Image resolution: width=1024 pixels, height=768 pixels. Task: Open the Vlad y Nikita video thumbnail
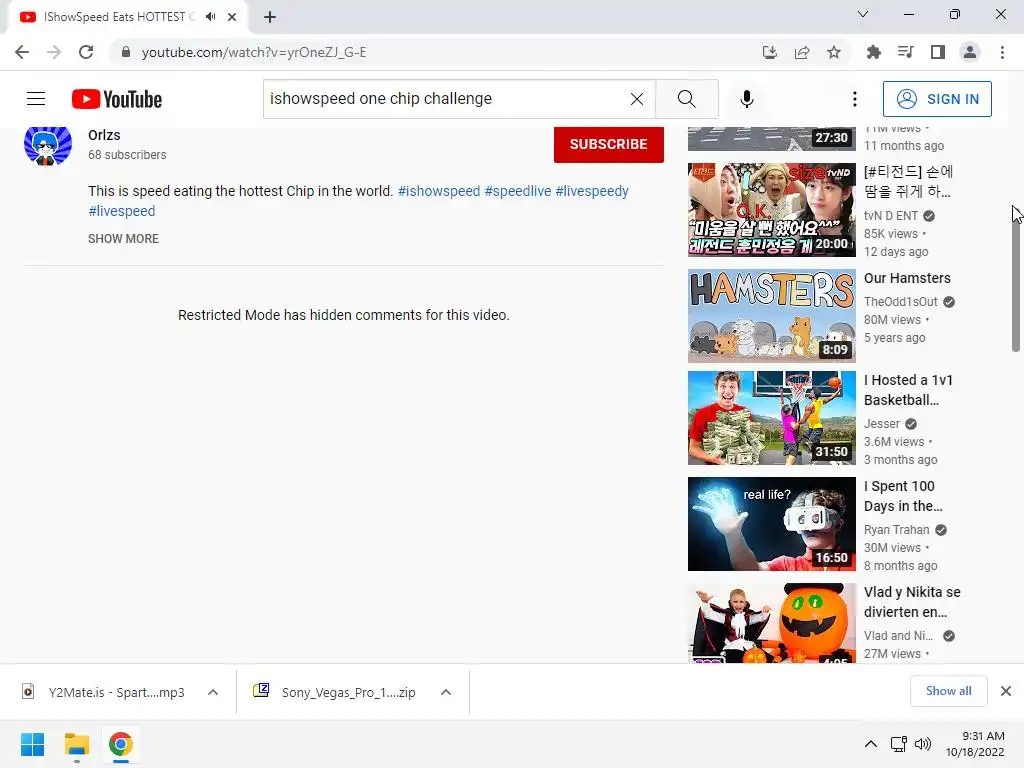click(771, 623)
